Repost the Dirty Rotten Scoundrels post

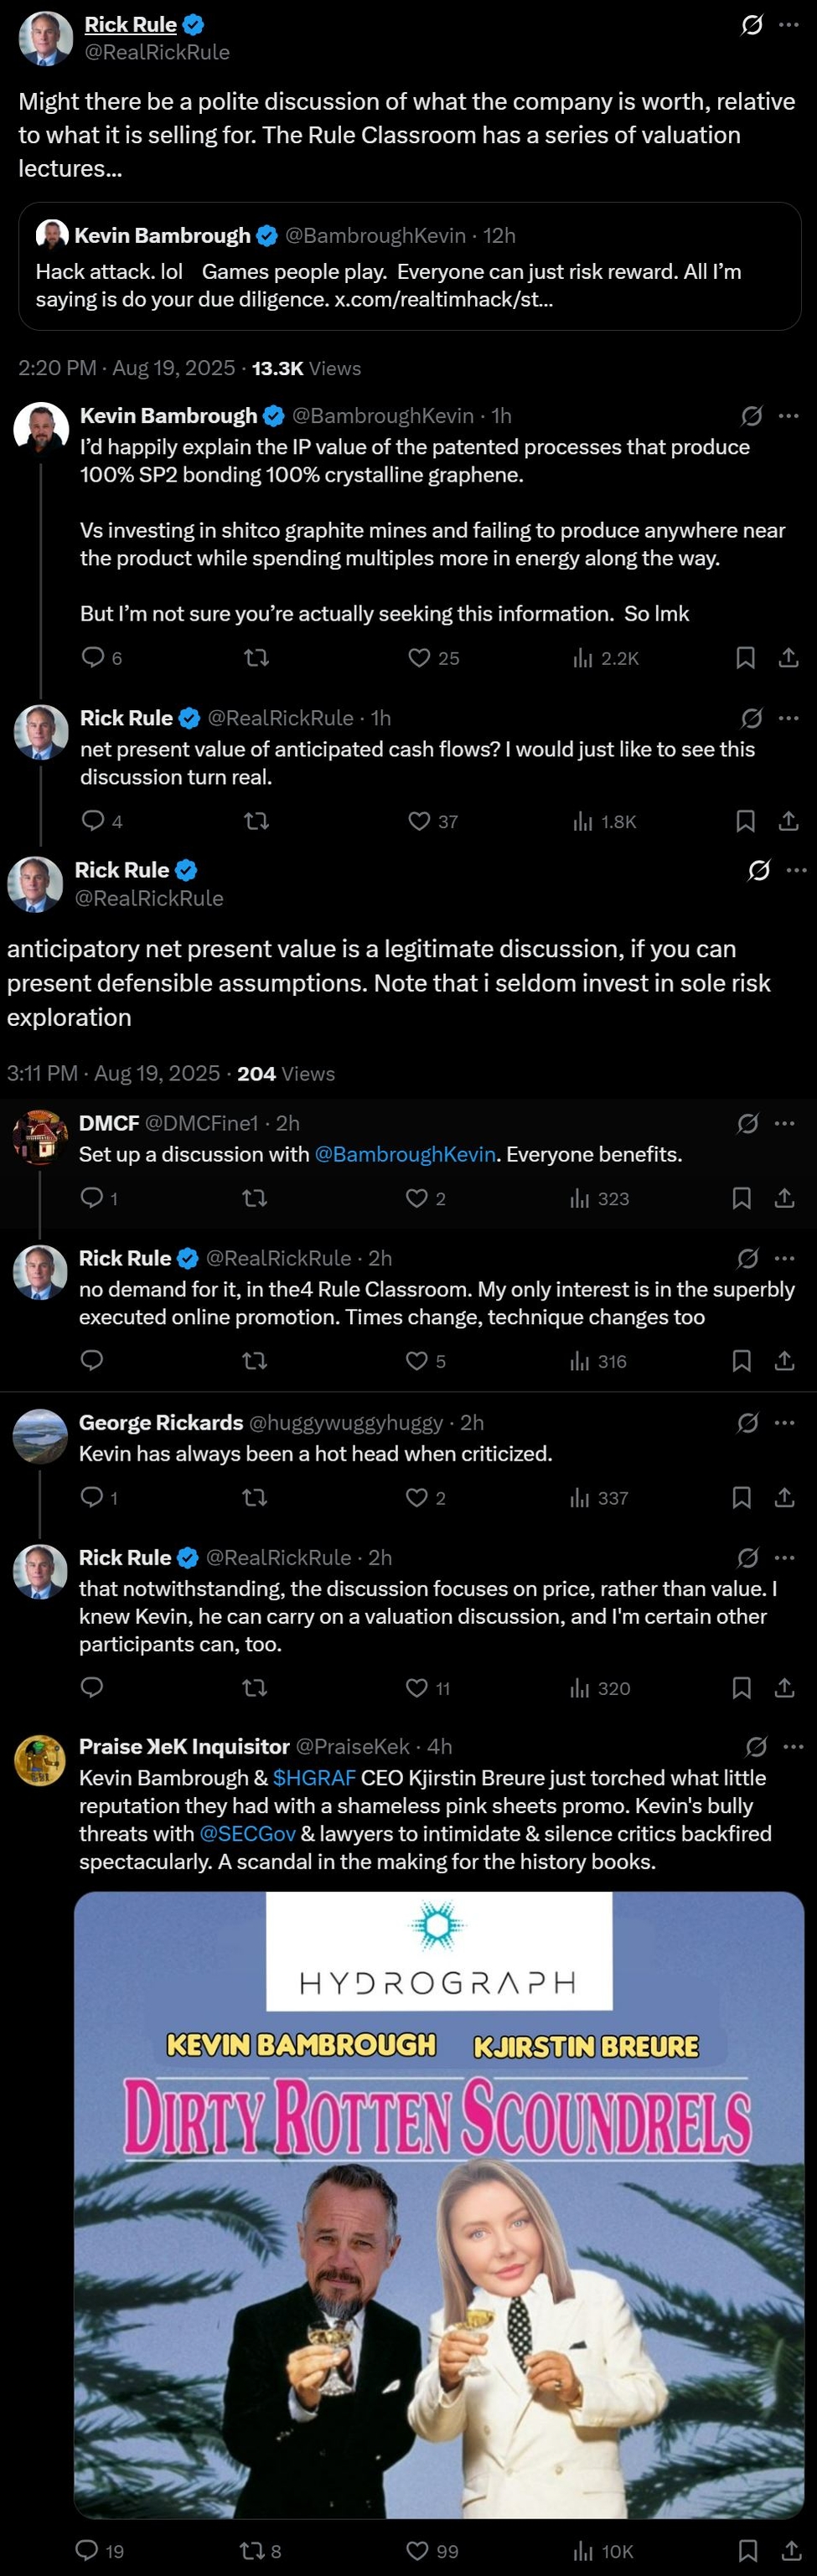pyautogui.click(x=253, y=2550)
